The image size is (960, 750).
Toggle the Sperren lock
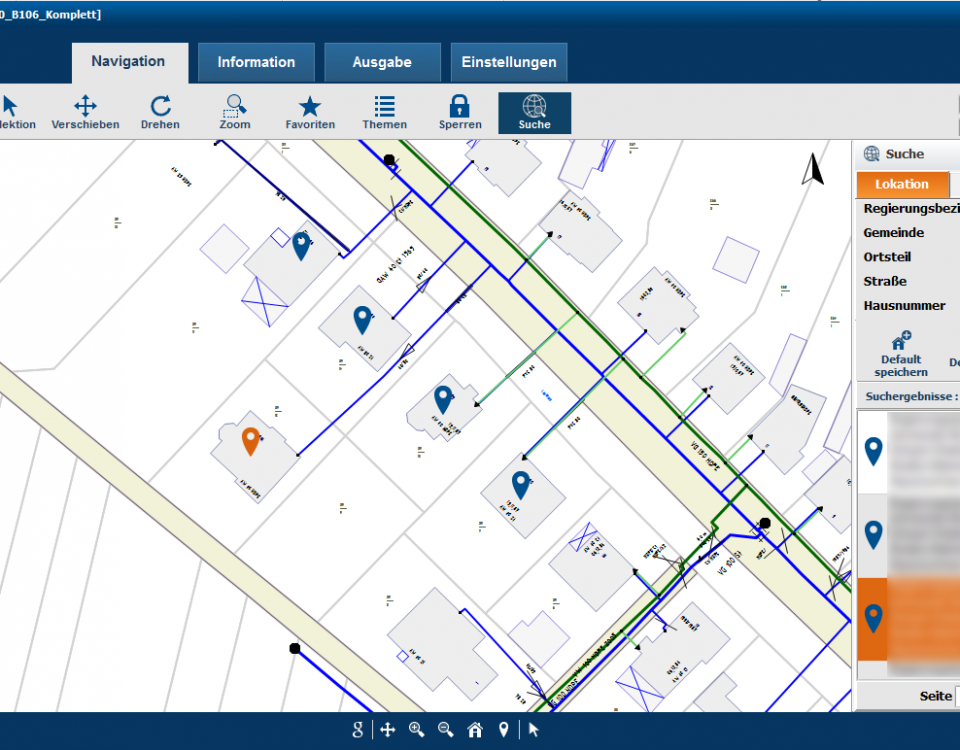[x=460, y=112]
